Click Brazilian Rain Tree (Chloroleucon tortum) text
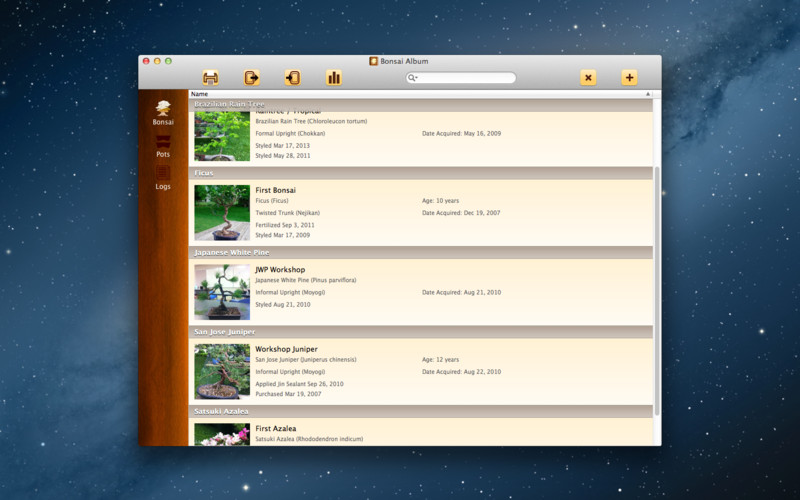800x500 pixels. pyautogui.click(x=311, y=121)
